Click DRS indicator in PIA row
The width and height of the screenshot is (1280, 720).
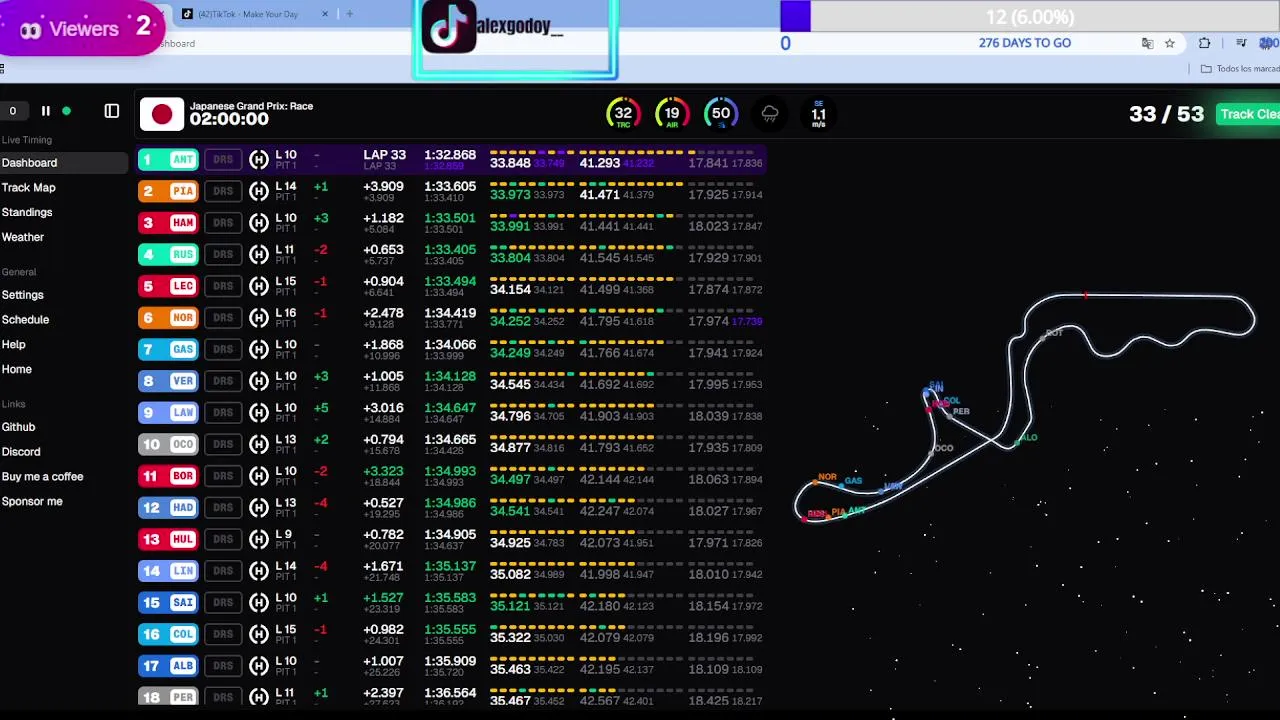pyautogui.click(x=223, y=191)
